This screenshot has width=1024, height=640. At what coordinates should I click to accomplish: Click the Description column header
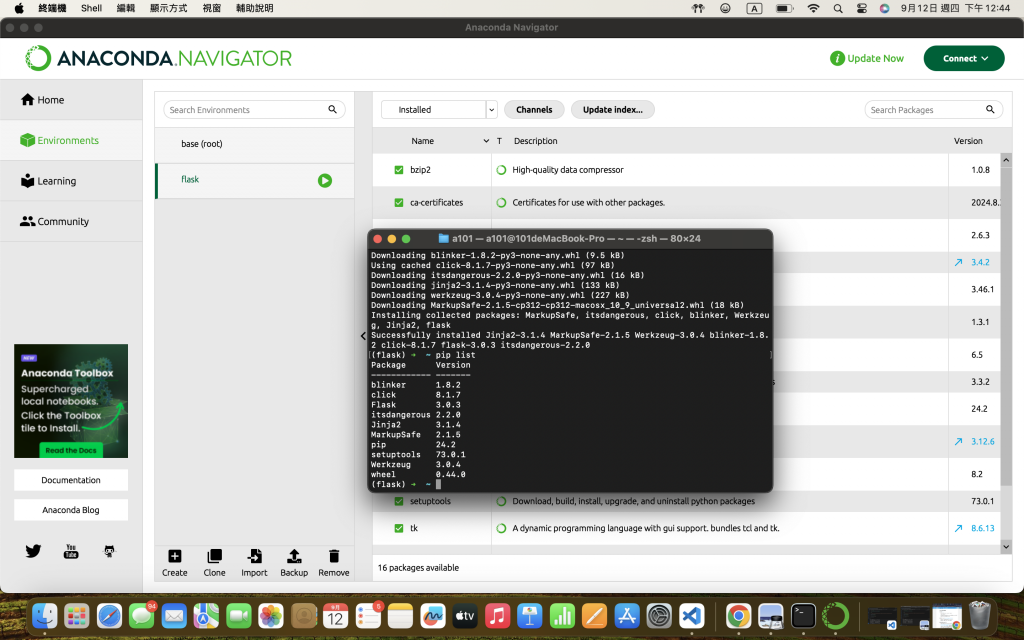536,141
